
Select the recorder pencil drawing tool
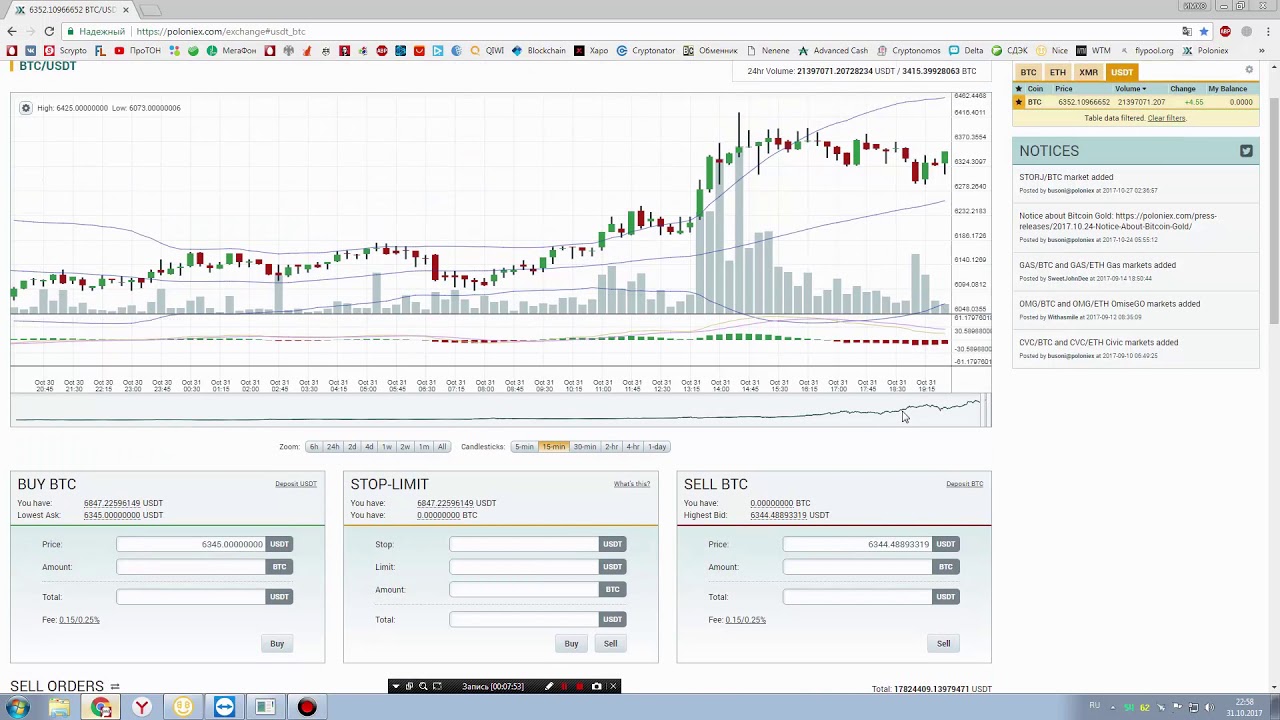click(548, 686)
